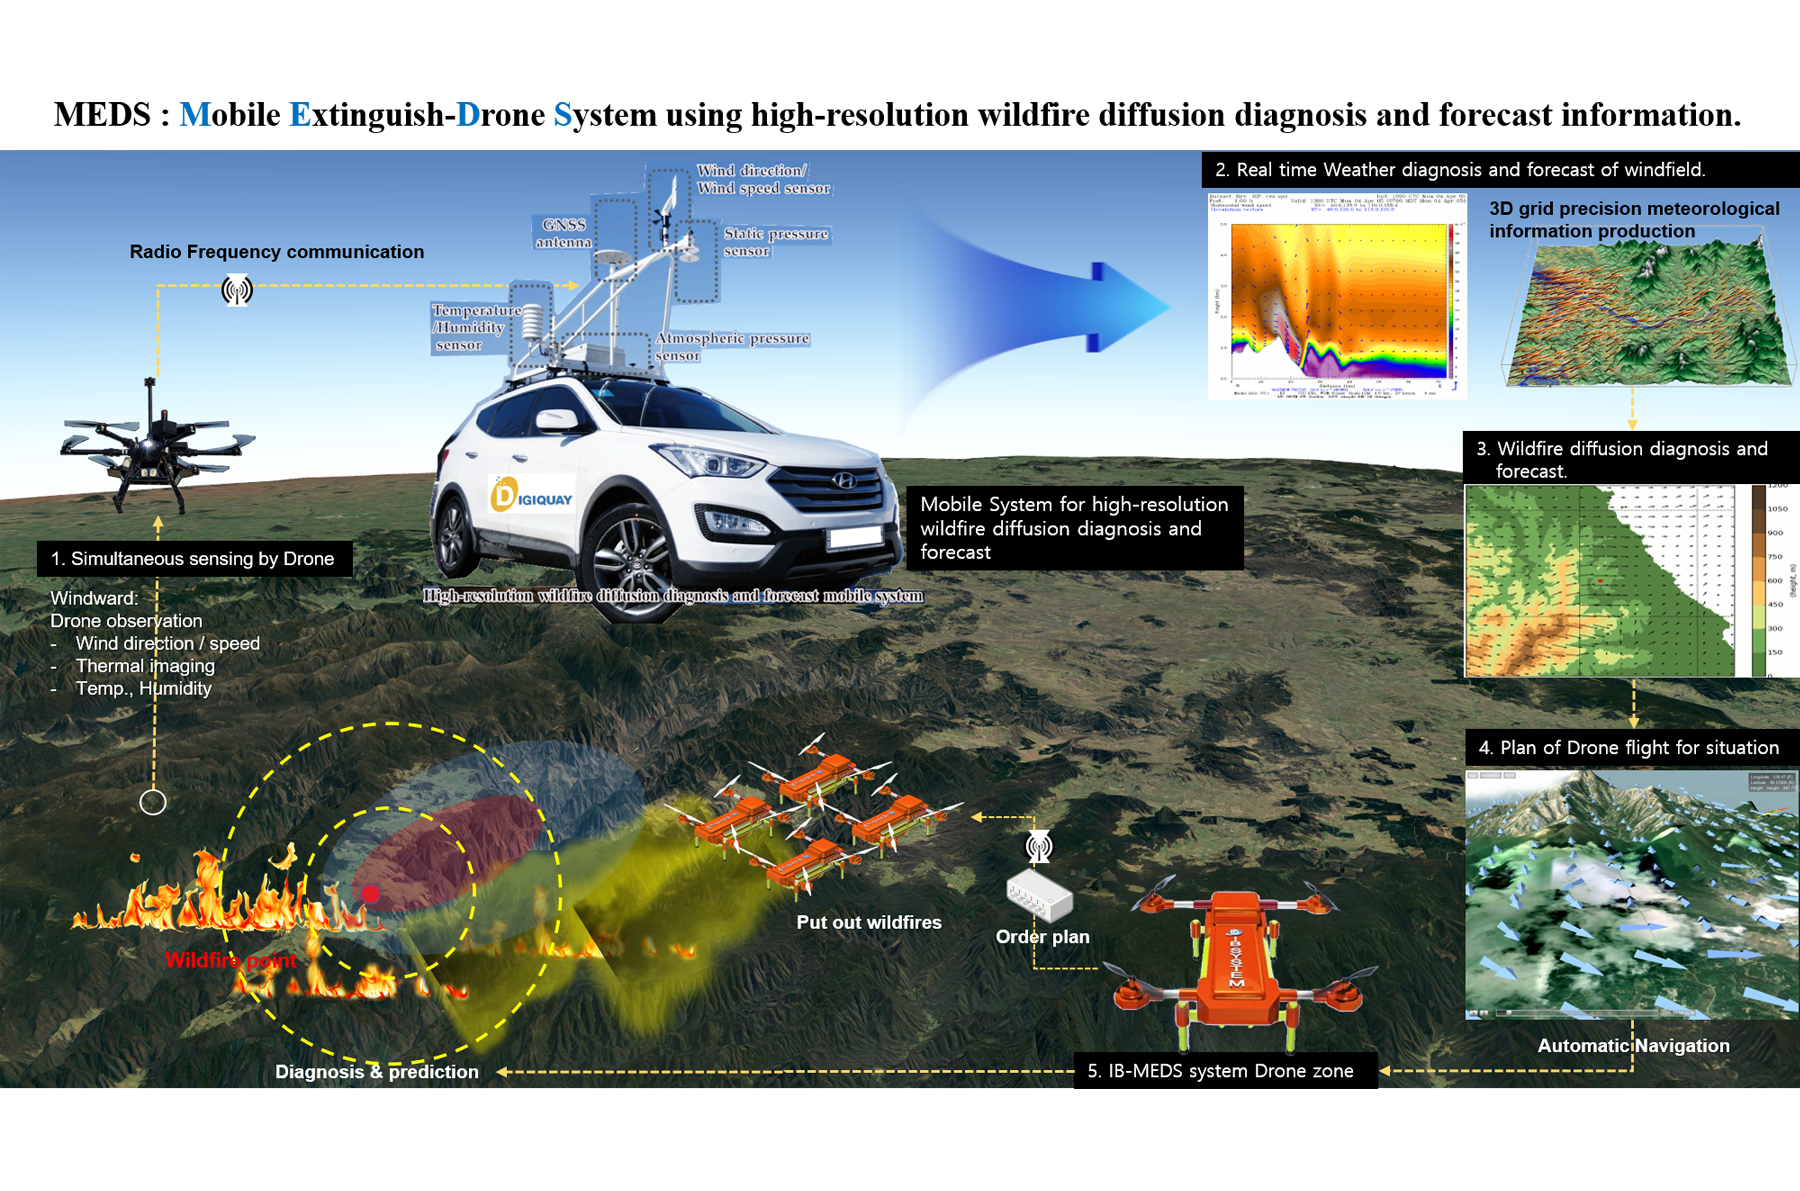Viewport: 1800px width, 1191px height.
Task: Click the black sensing drone image
Action: (157, 445)
